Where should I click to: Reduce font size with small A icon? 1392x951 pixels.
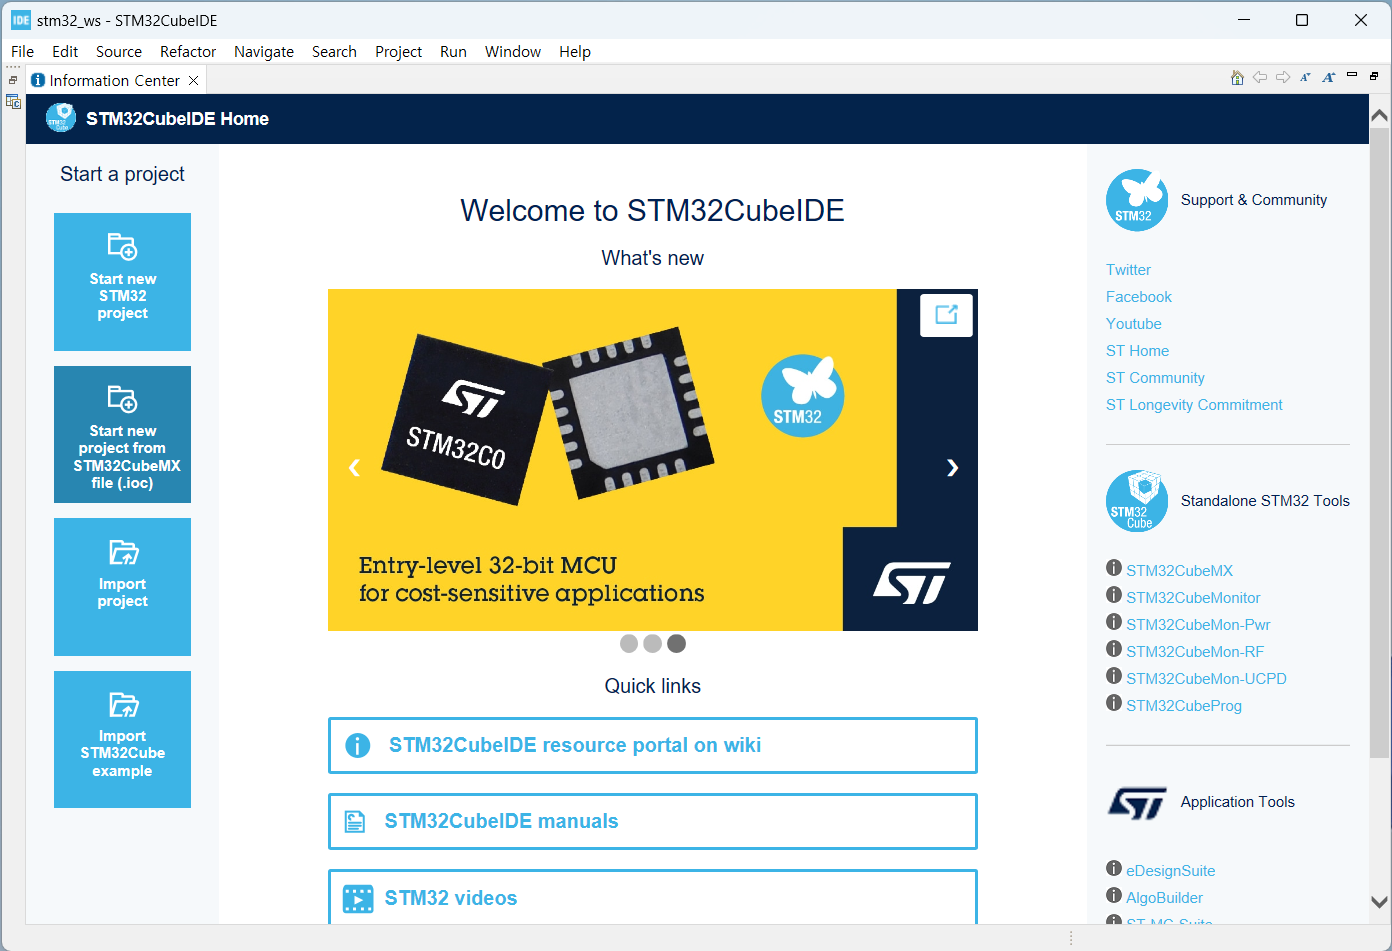coord(1305,78)
